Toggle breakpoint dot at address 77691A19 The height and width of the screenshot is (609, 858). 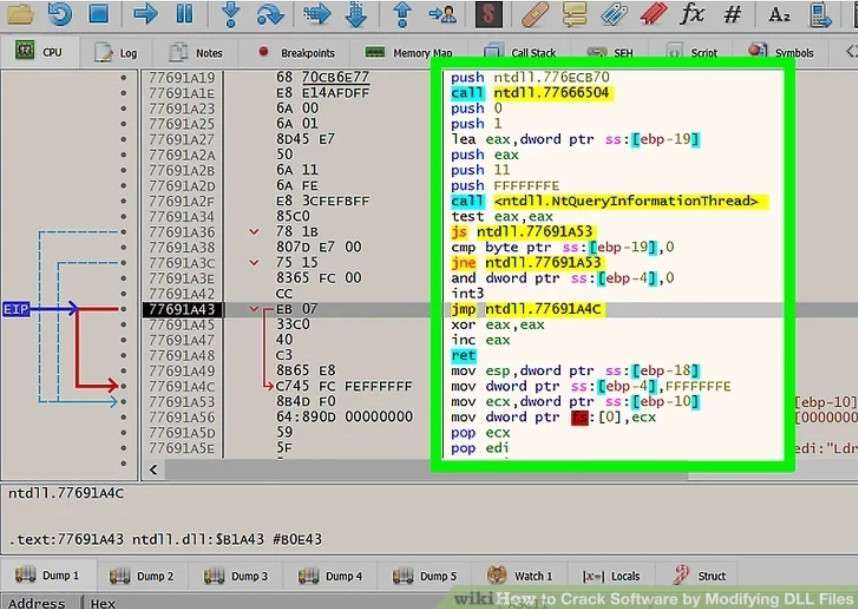point(124,77)
